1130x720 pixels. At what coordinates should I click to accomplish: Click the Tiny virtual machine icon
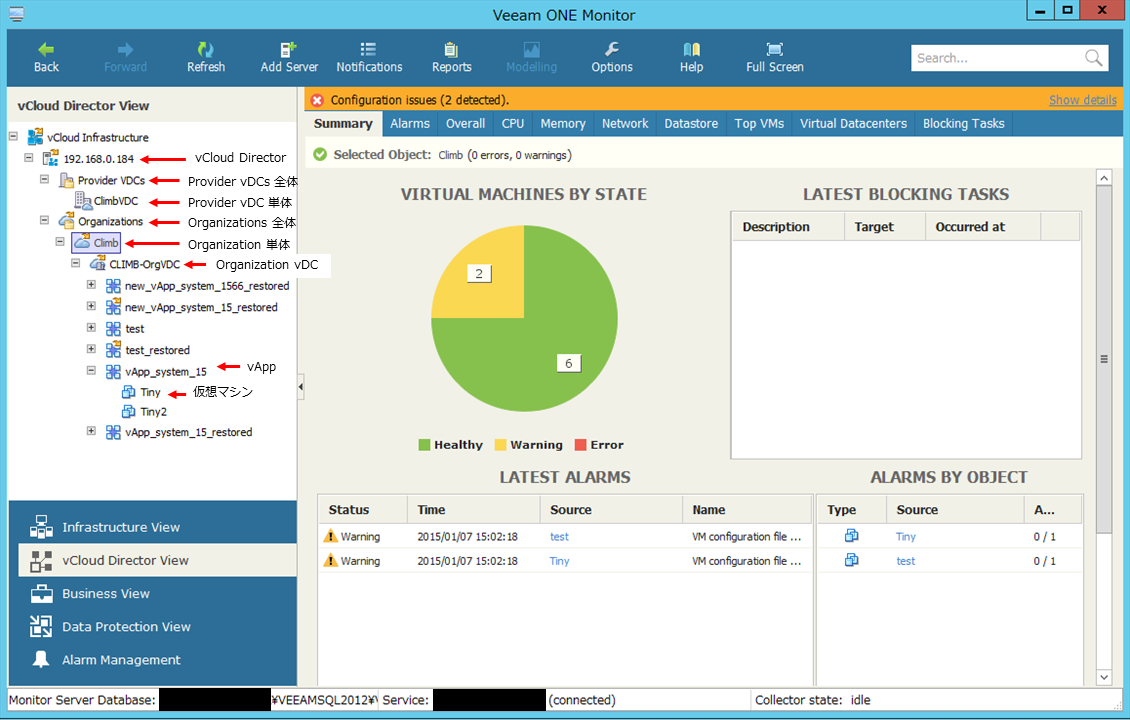point(128,391)
